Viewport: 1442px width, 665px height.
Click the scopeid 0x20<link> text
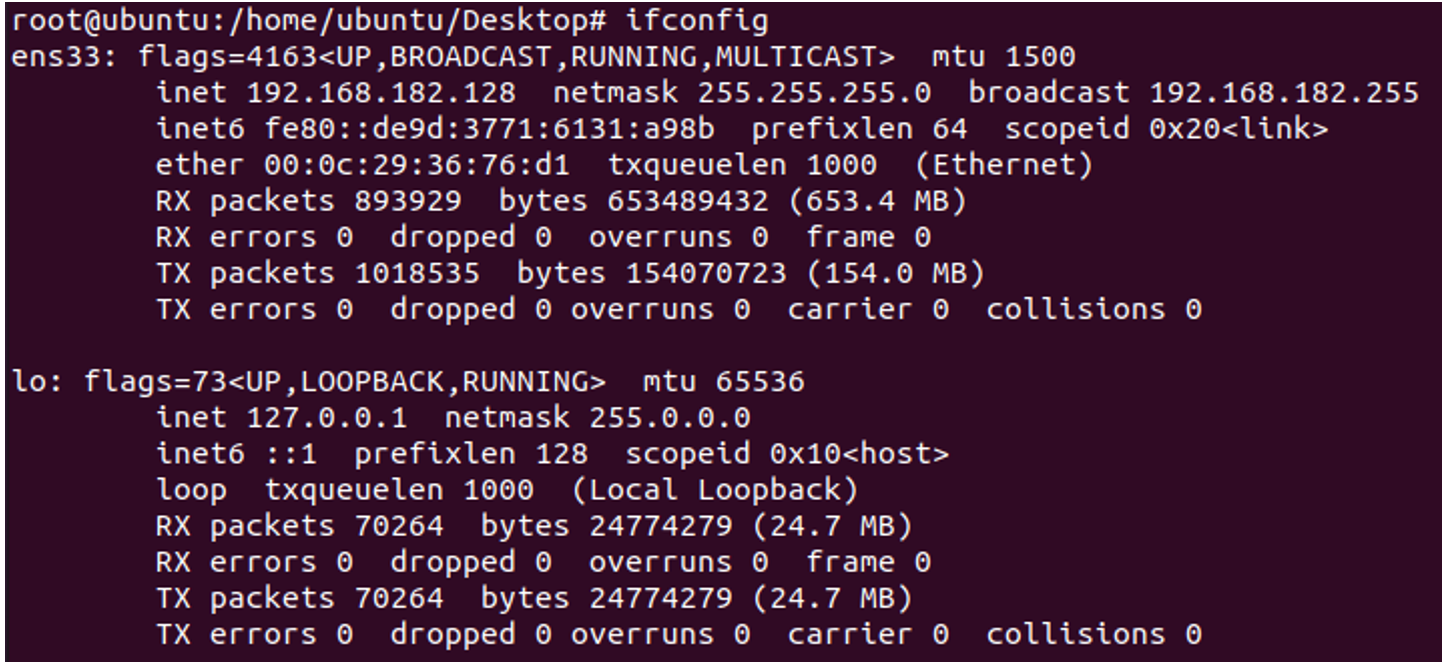click(1166, 129)
